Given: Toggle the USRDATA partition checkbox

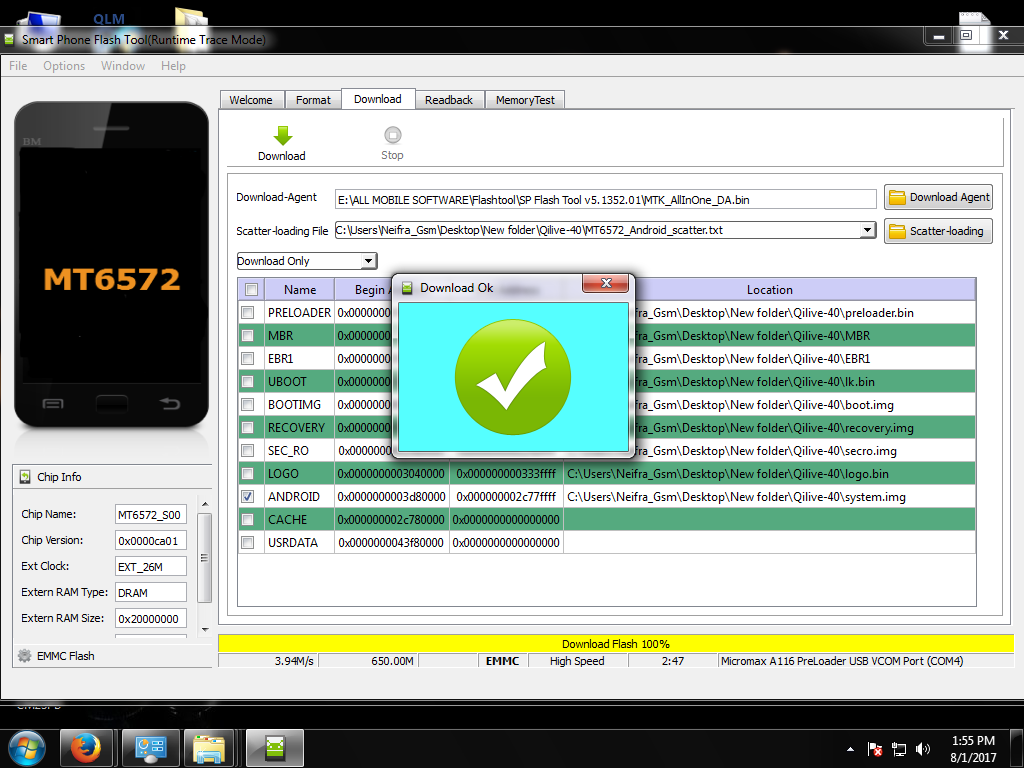Looking at the screenshot, I should pos(247,542).
